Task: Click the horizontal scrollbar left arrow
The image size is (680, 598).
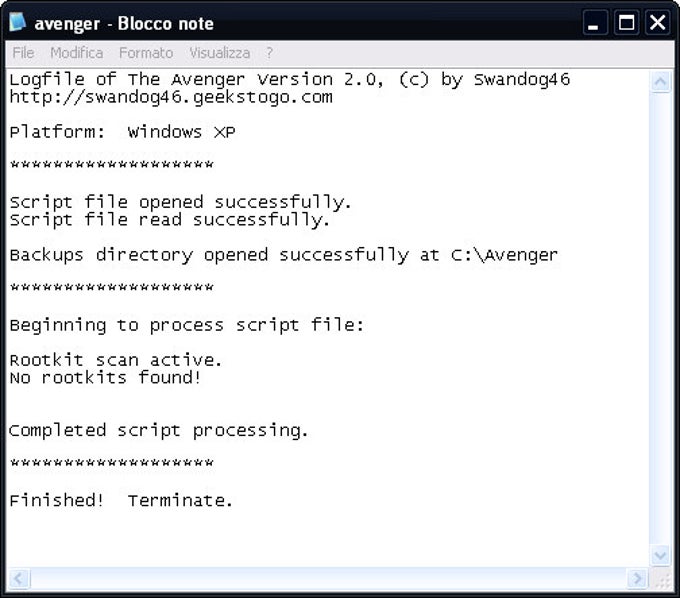Action: 18,578
